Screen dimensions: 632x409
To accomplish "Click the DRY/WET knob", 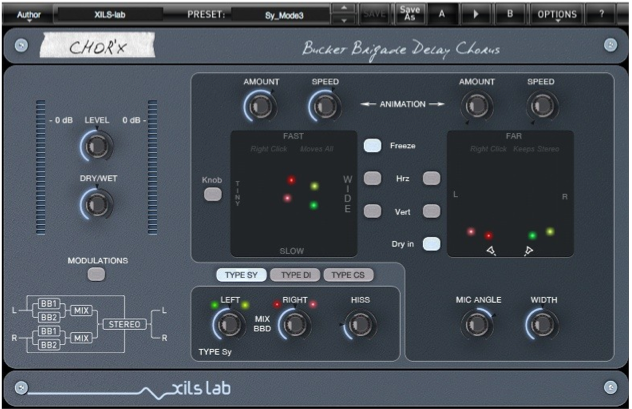I will tap(97, 204).
